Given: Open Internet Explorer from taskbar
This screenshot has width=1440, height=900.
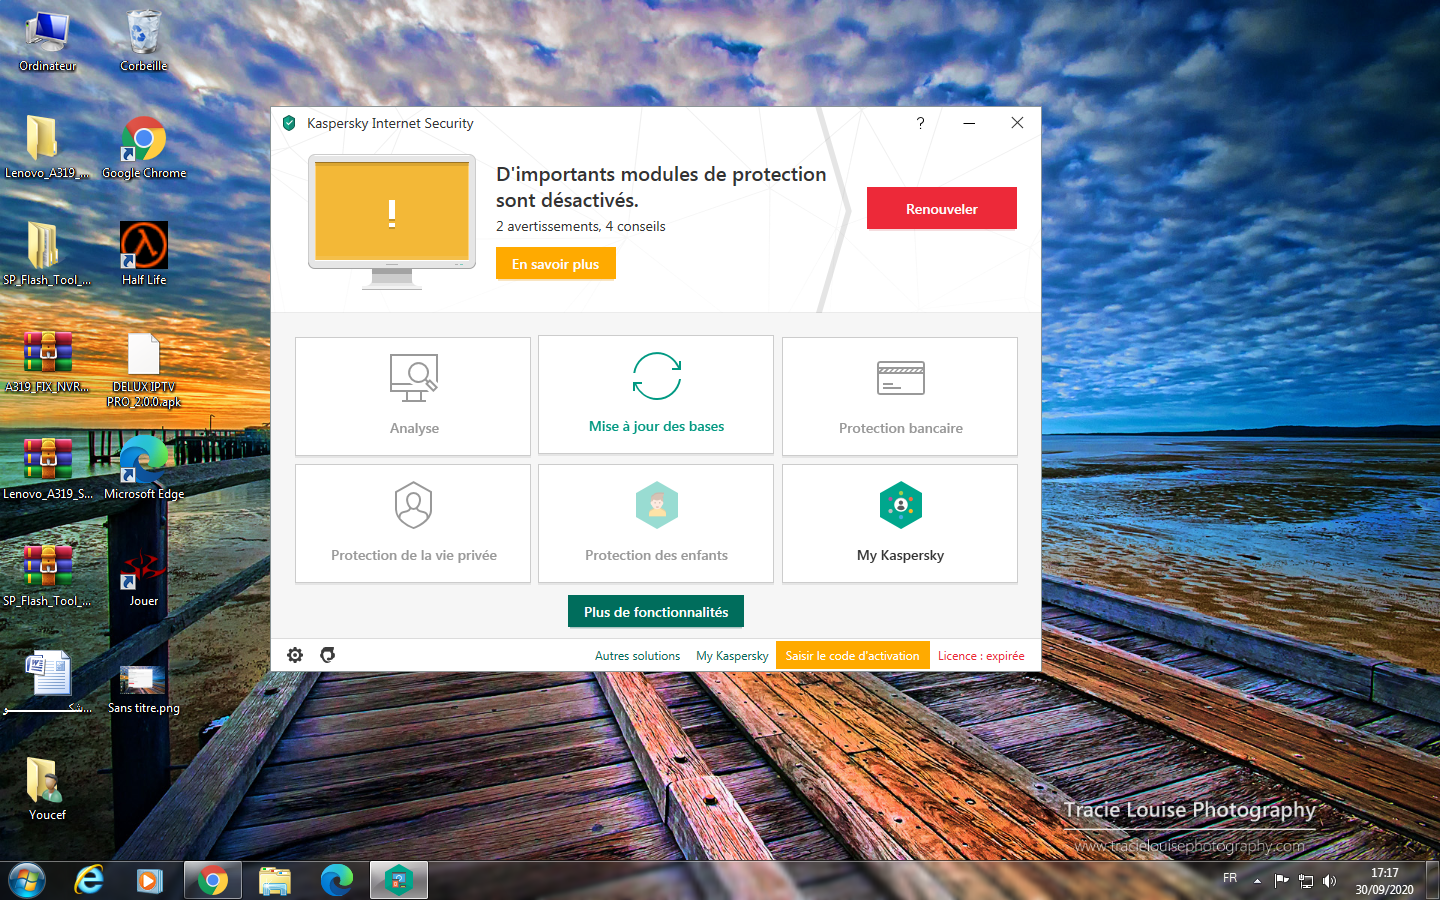Looking at the screenshot, I should click(89, 880).
